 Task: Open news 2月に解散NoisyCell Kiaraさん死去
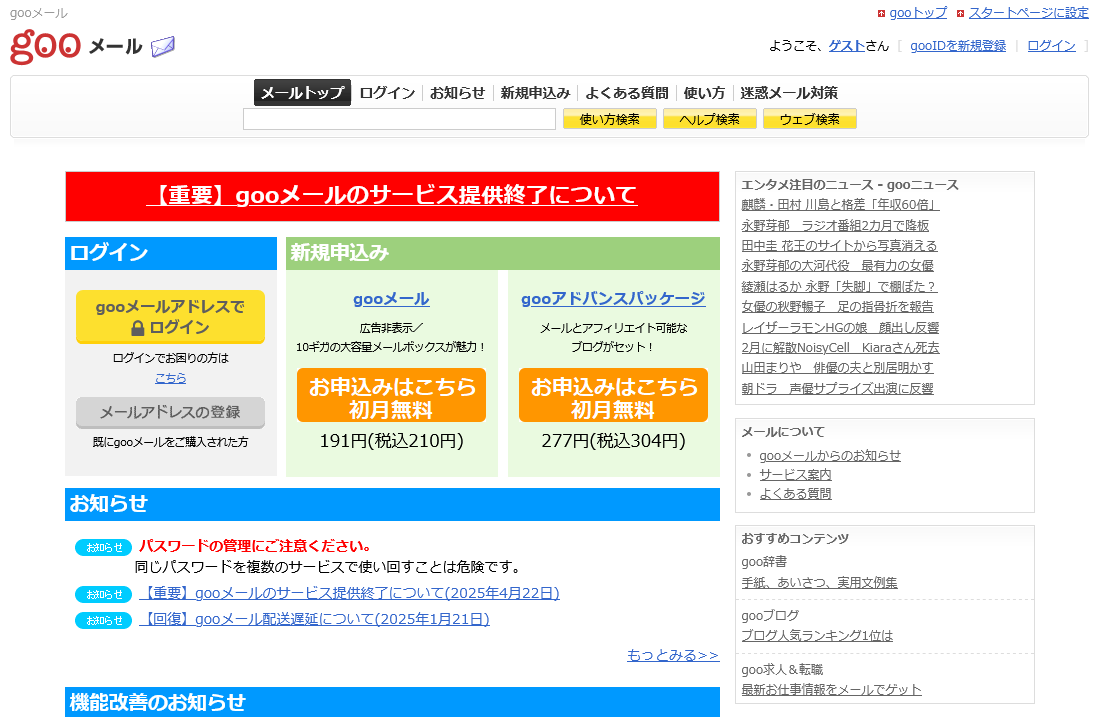[840, 348]
